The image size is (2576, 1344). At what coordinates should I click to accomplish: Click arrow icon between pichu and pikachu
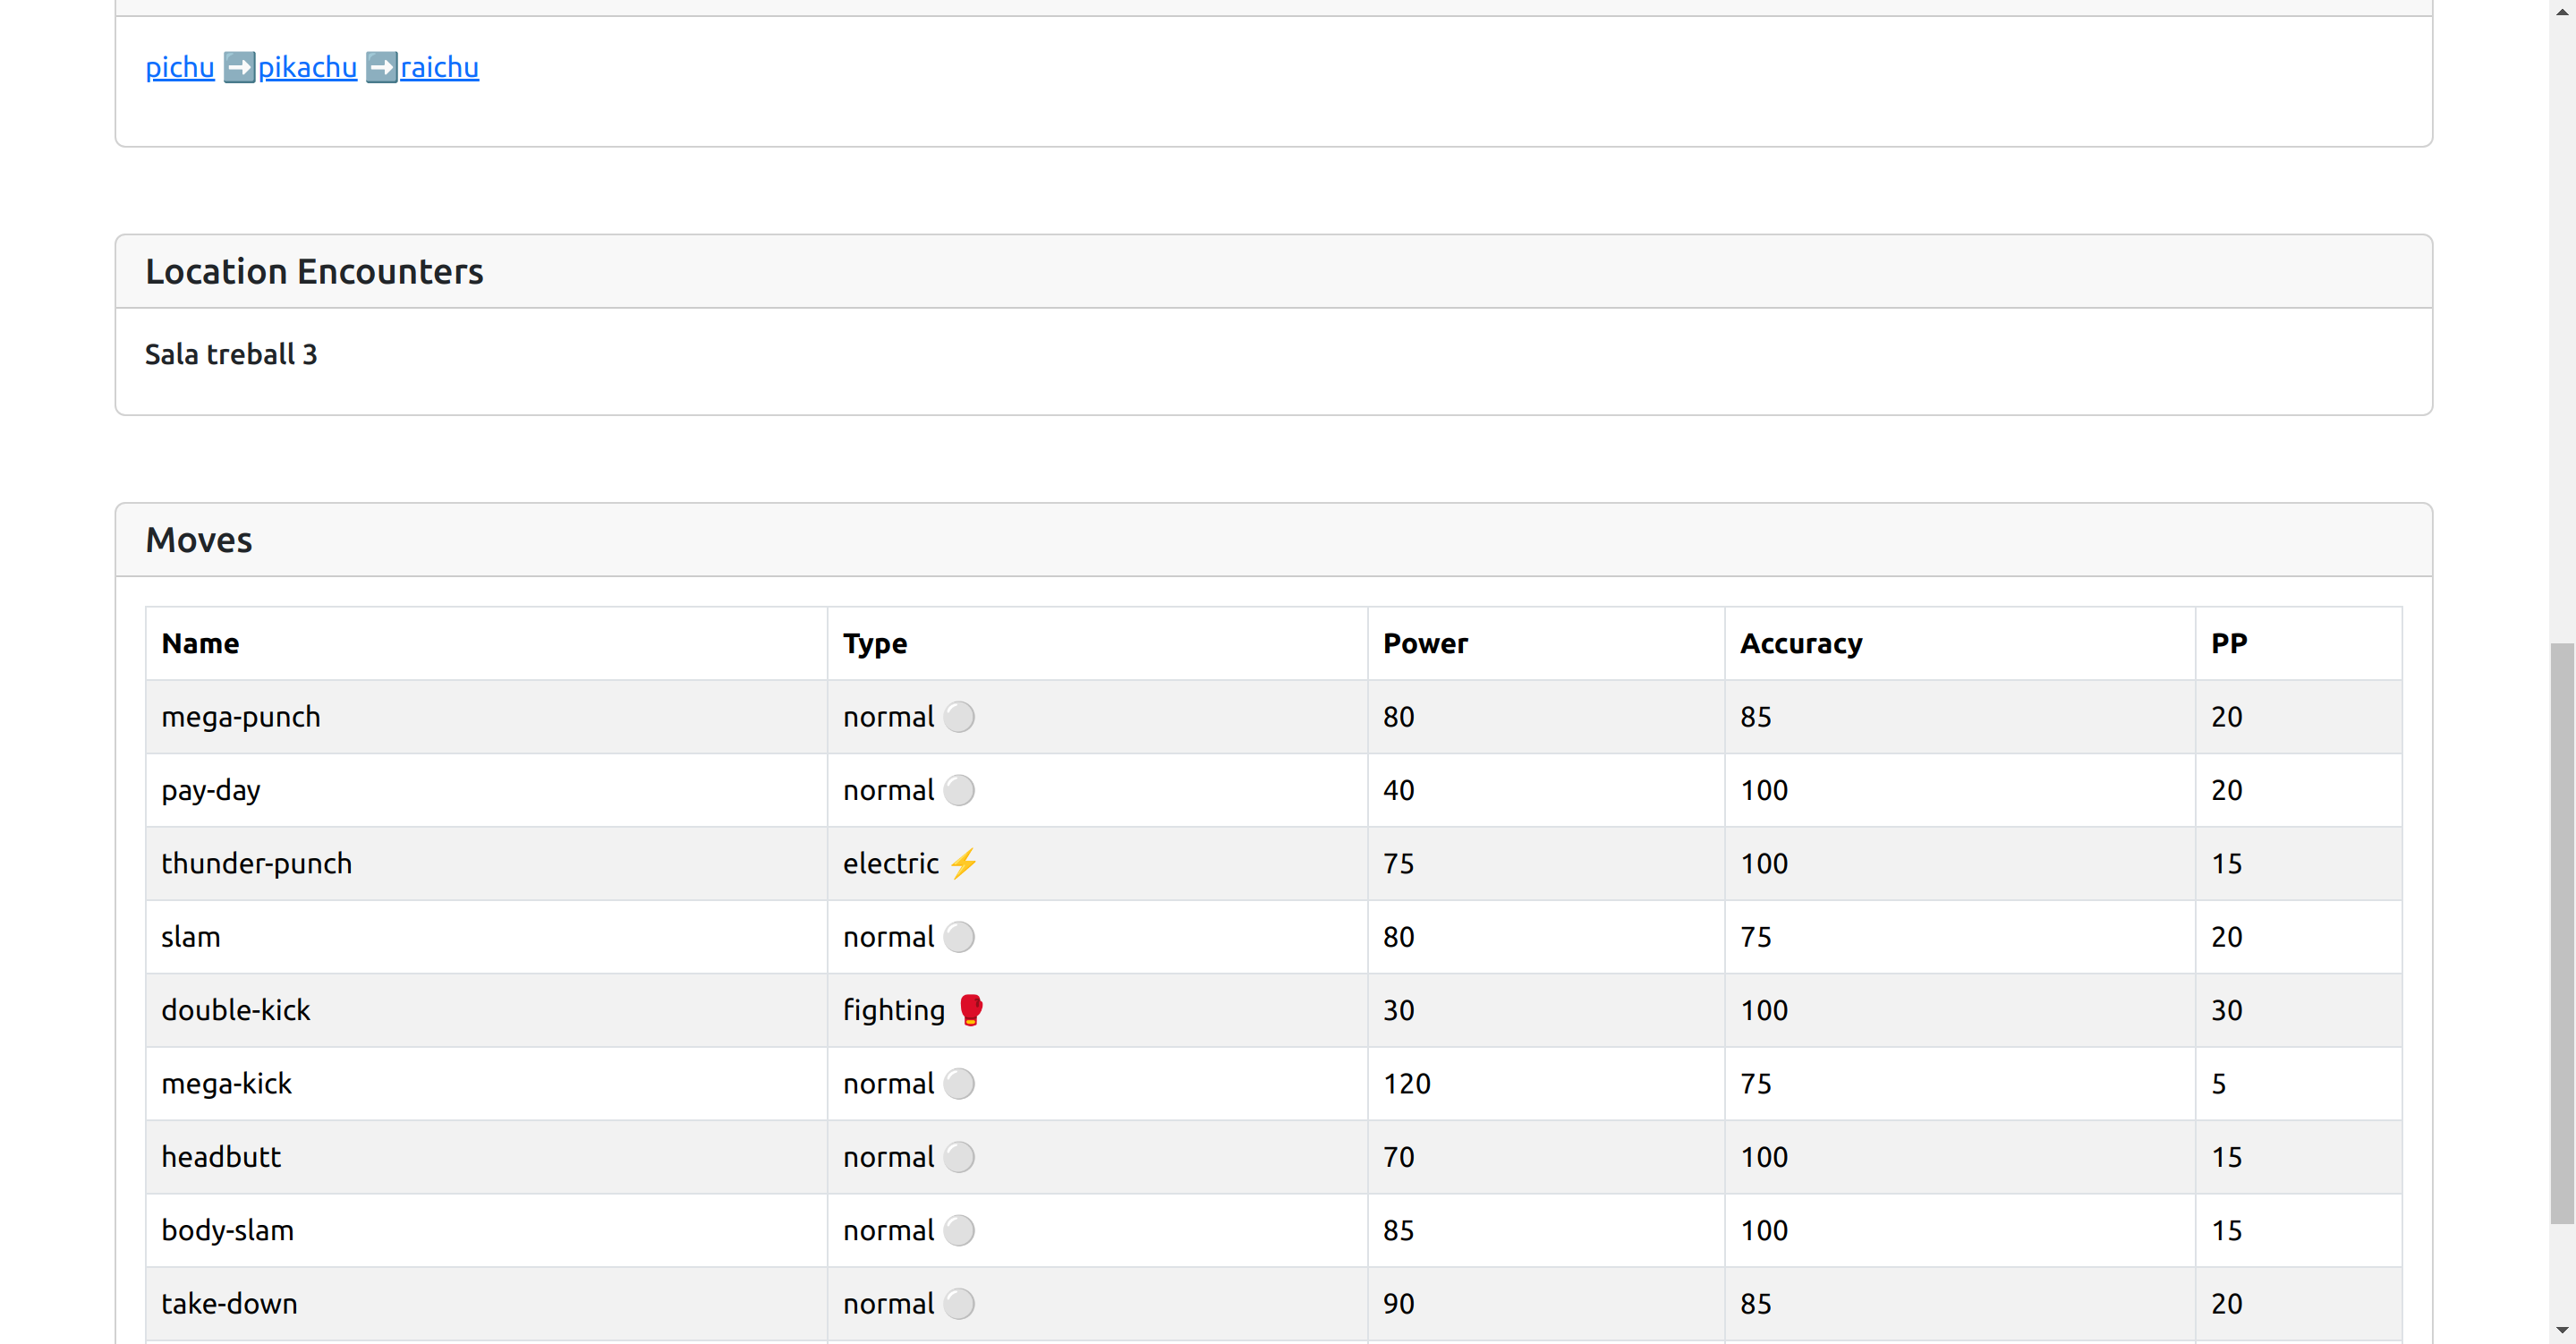click(x=239, y=67)
